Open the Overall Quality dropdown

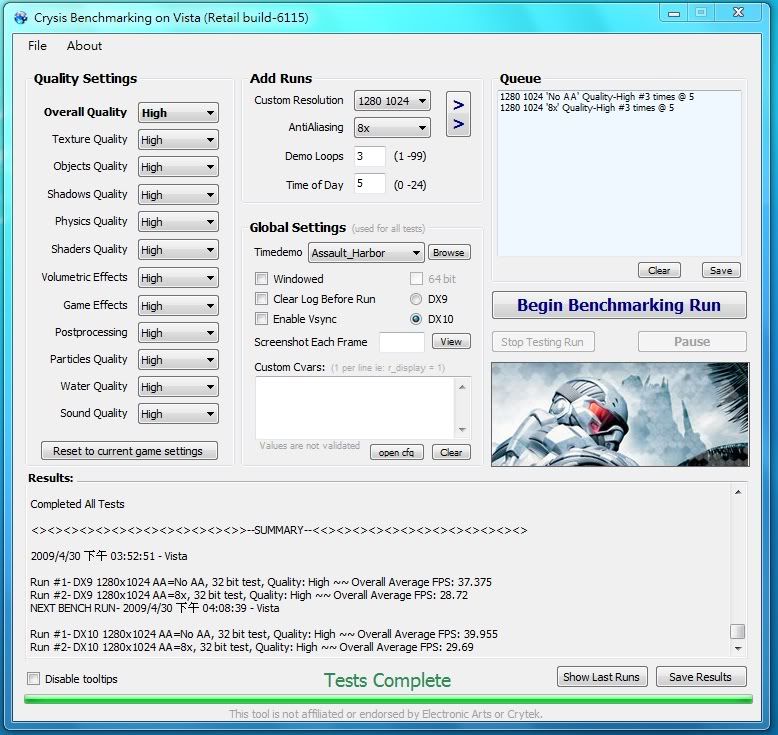[178, 113]
